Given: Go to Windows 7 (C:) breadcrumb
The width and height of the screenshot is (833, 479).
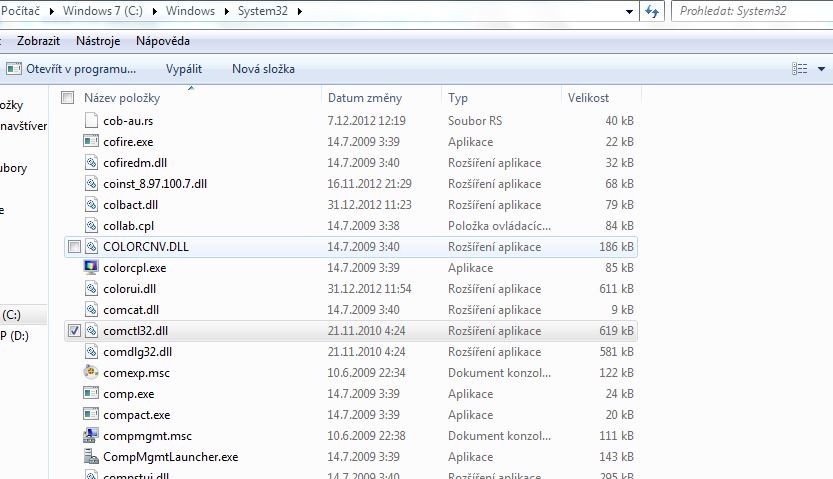Looking at the screenshot, I should tap(103, 11).
